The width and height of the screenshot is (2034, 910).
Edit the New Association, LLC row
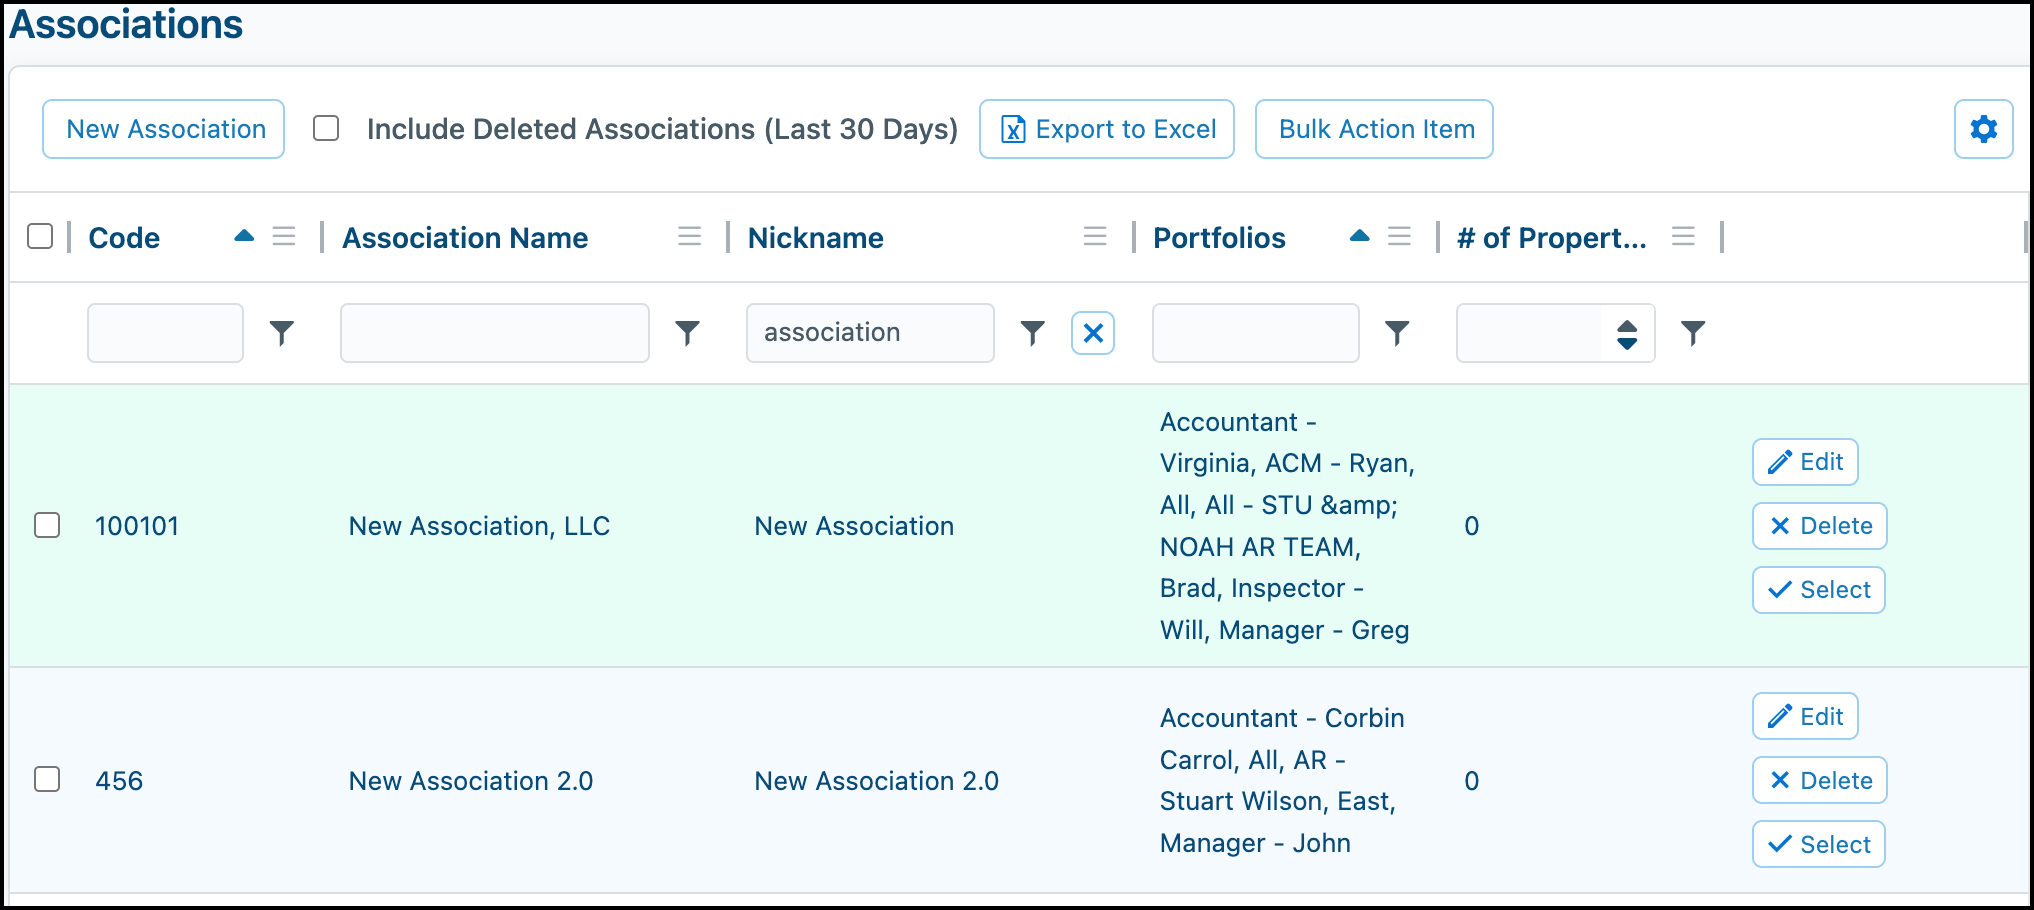(x=1805, y=462)
